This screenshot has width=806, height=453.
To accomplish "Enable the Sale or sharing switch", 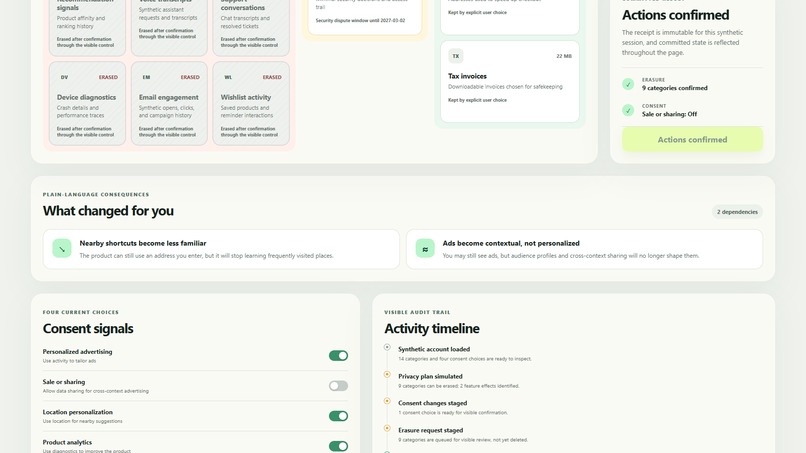I will [x=338, y=386].
